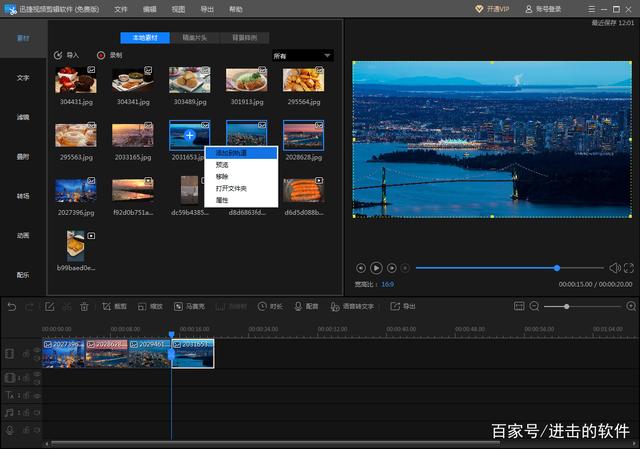Click the red 录制 record button

[101, 55]
